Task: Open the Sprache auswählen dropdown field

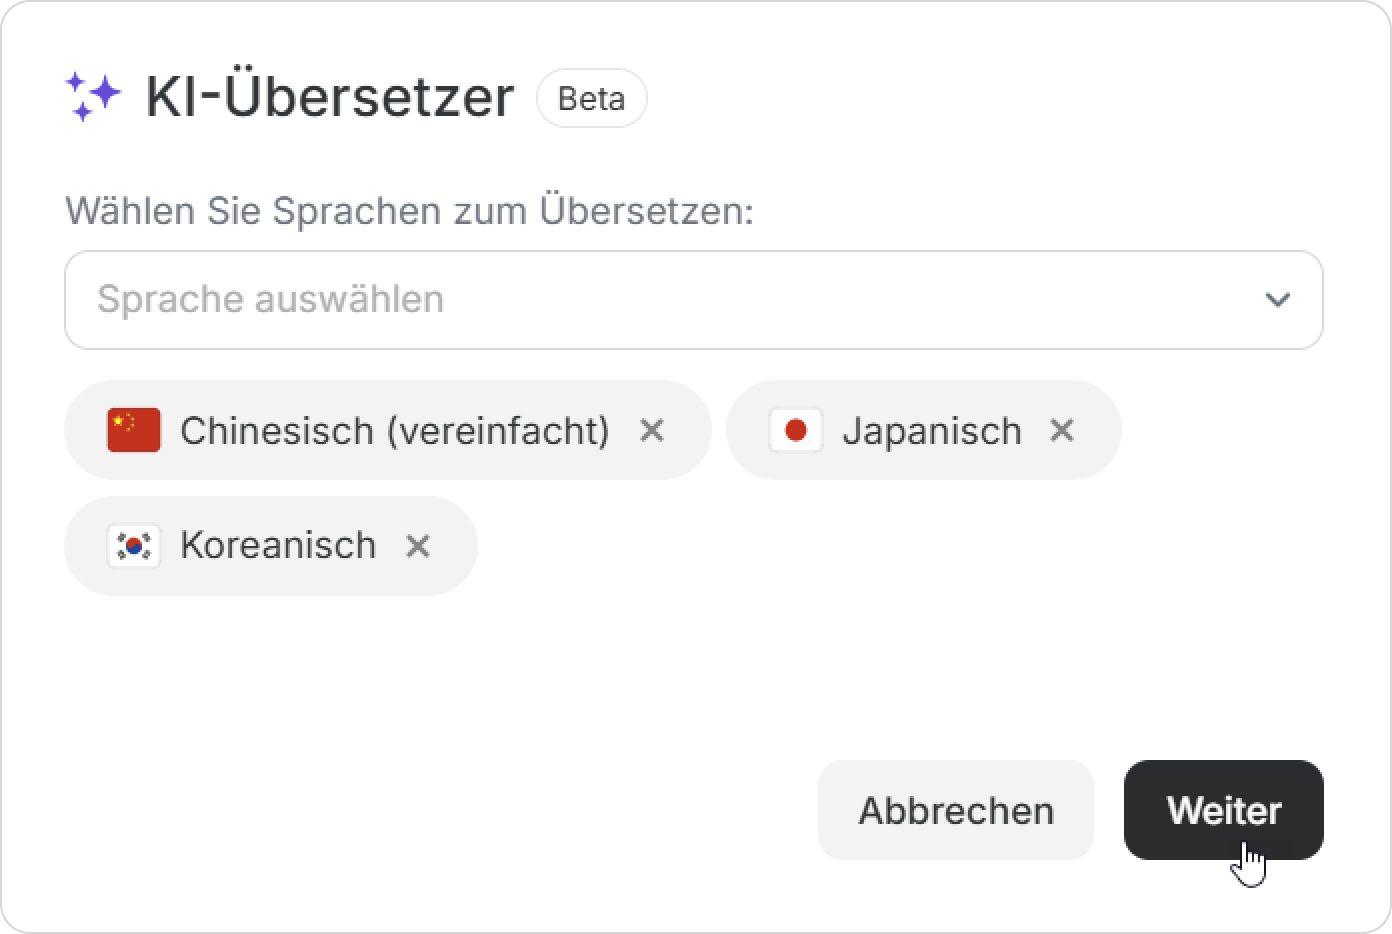Action: (692, 300)
